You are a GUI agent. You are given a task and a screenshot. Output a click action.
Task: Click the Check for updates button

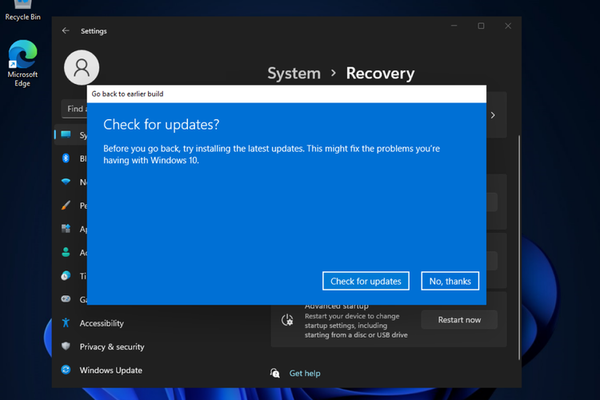[366, 281]
